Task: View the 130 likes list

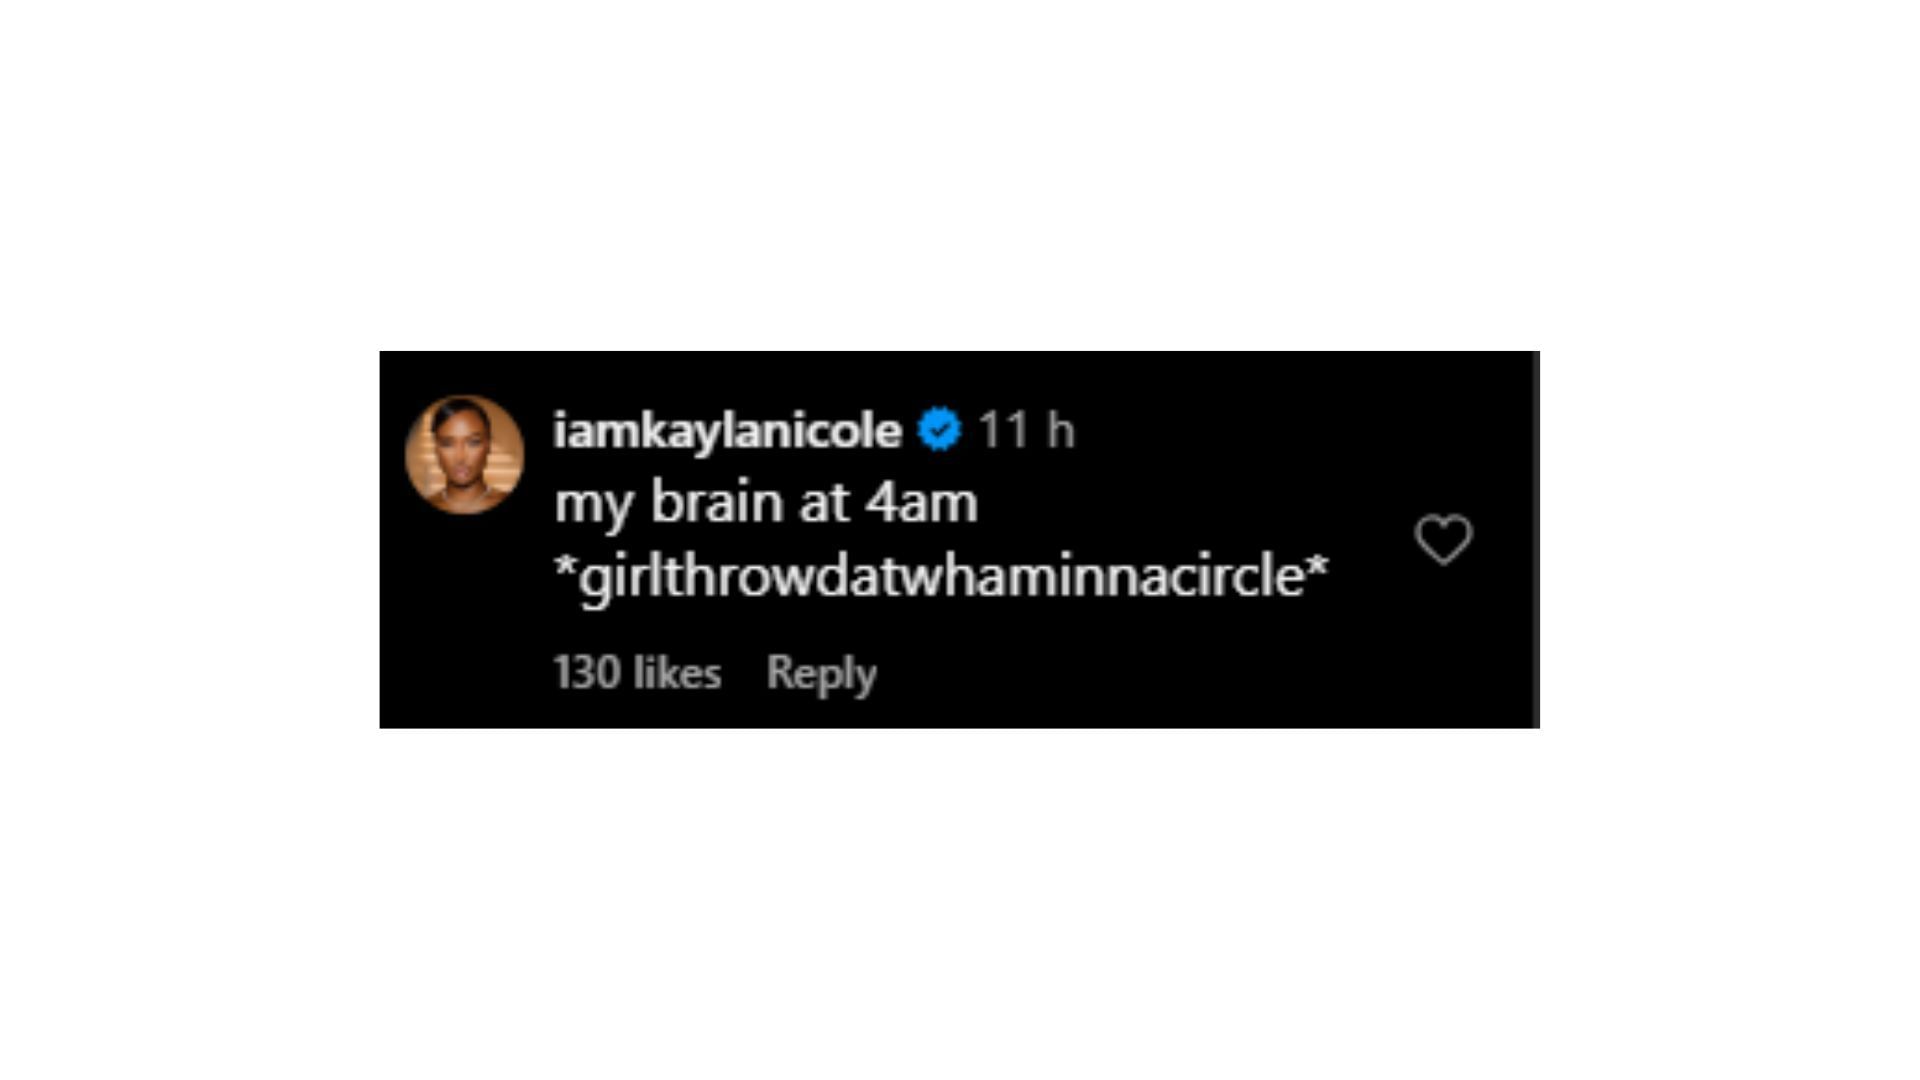Action: tap(637, 673)
